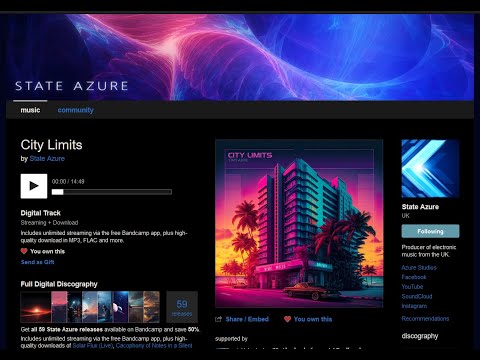
Task: Click the discography heading
Action: click(420, 336)
